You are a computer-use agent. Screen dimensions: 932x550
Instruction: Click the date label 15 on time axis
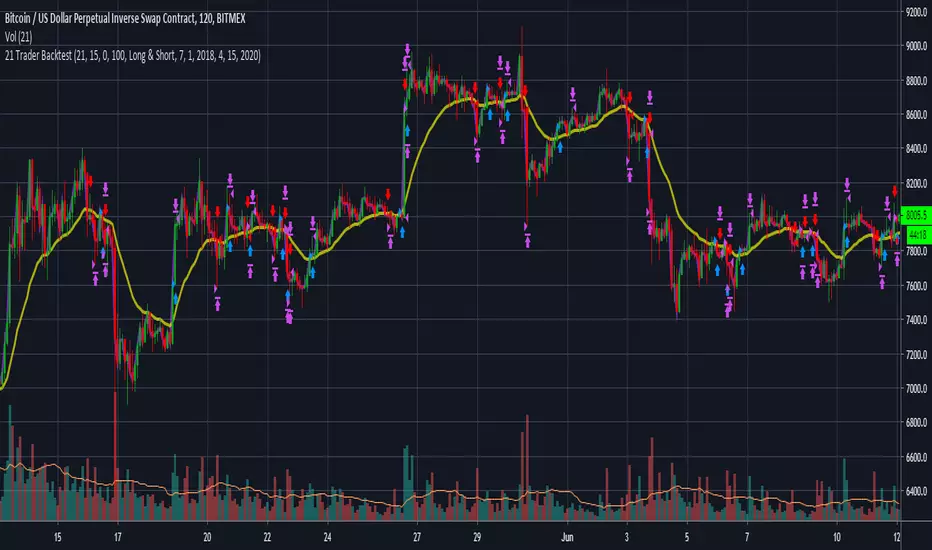[58, 538]
